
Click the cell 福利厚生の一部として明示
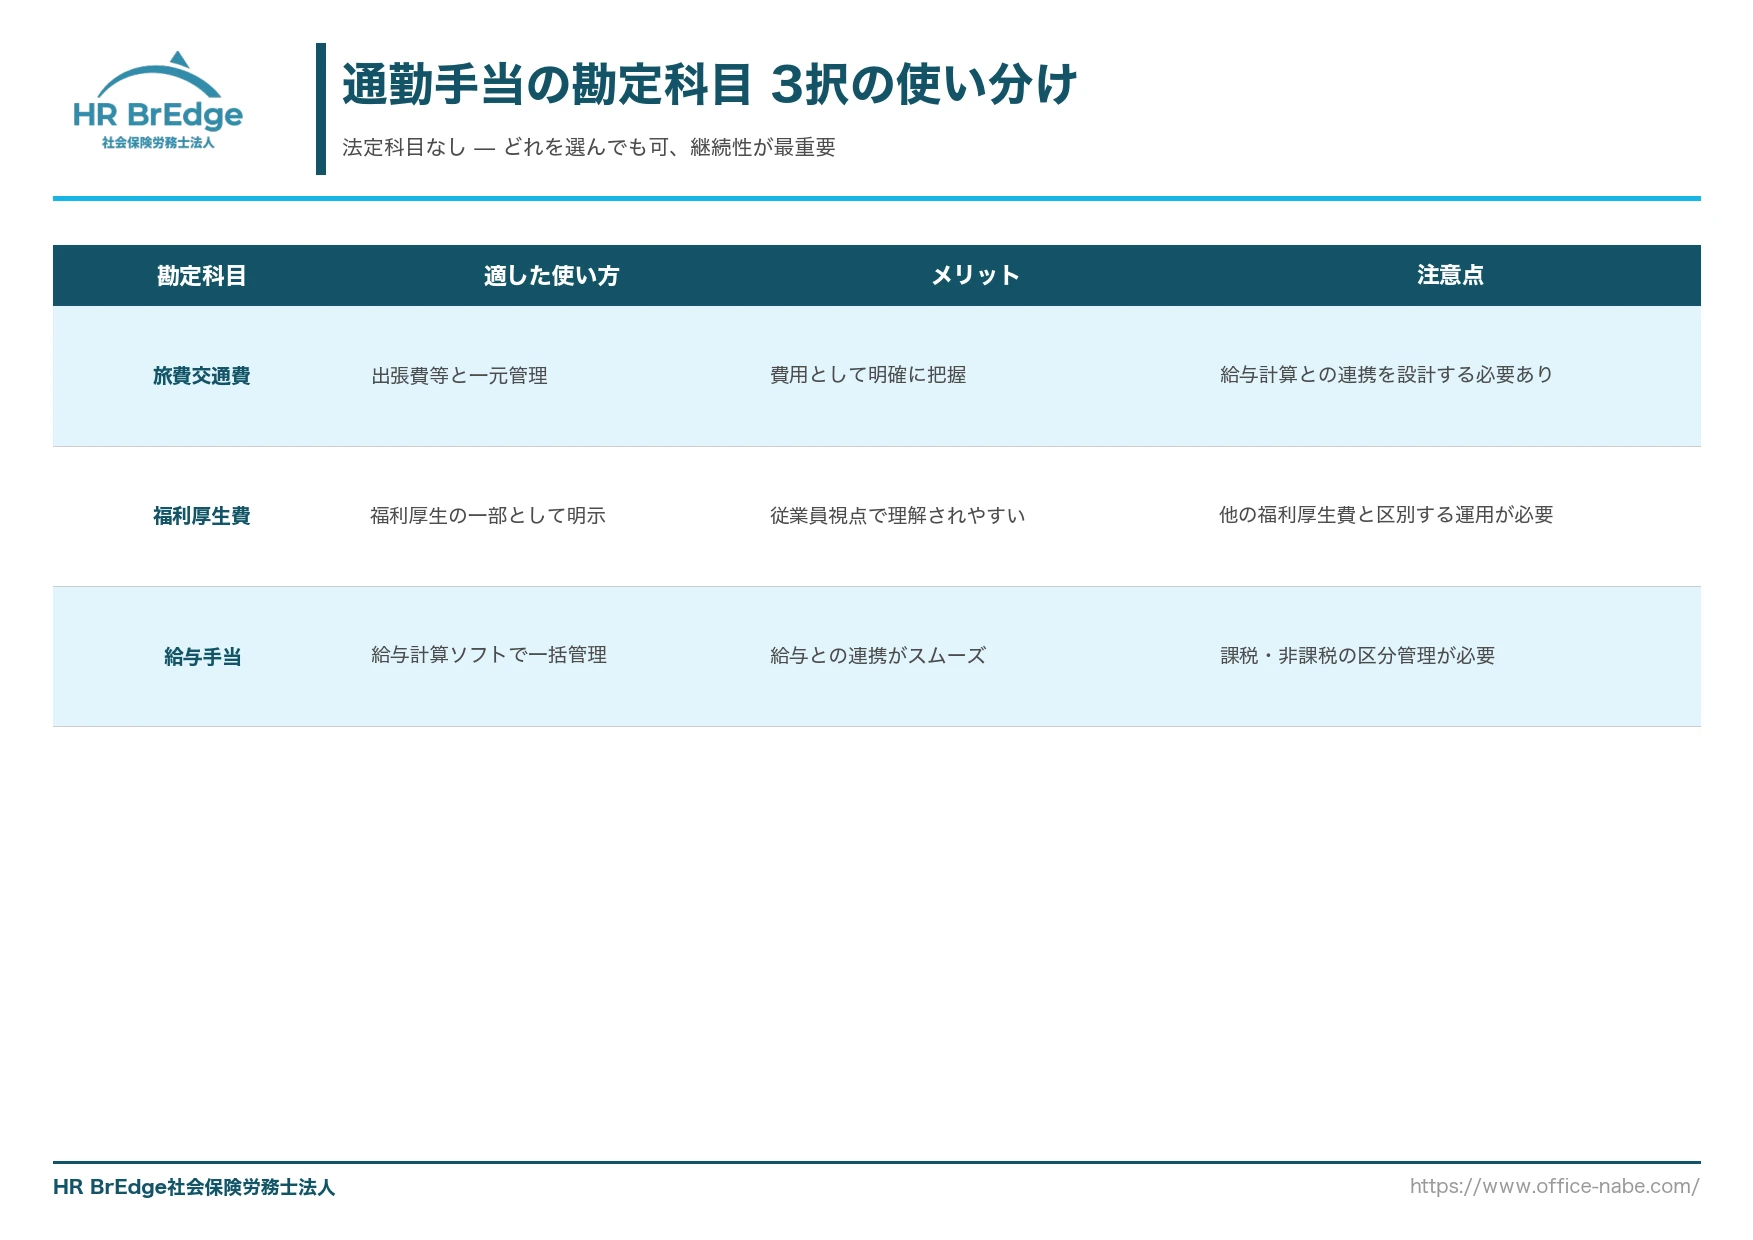point(488,515)
